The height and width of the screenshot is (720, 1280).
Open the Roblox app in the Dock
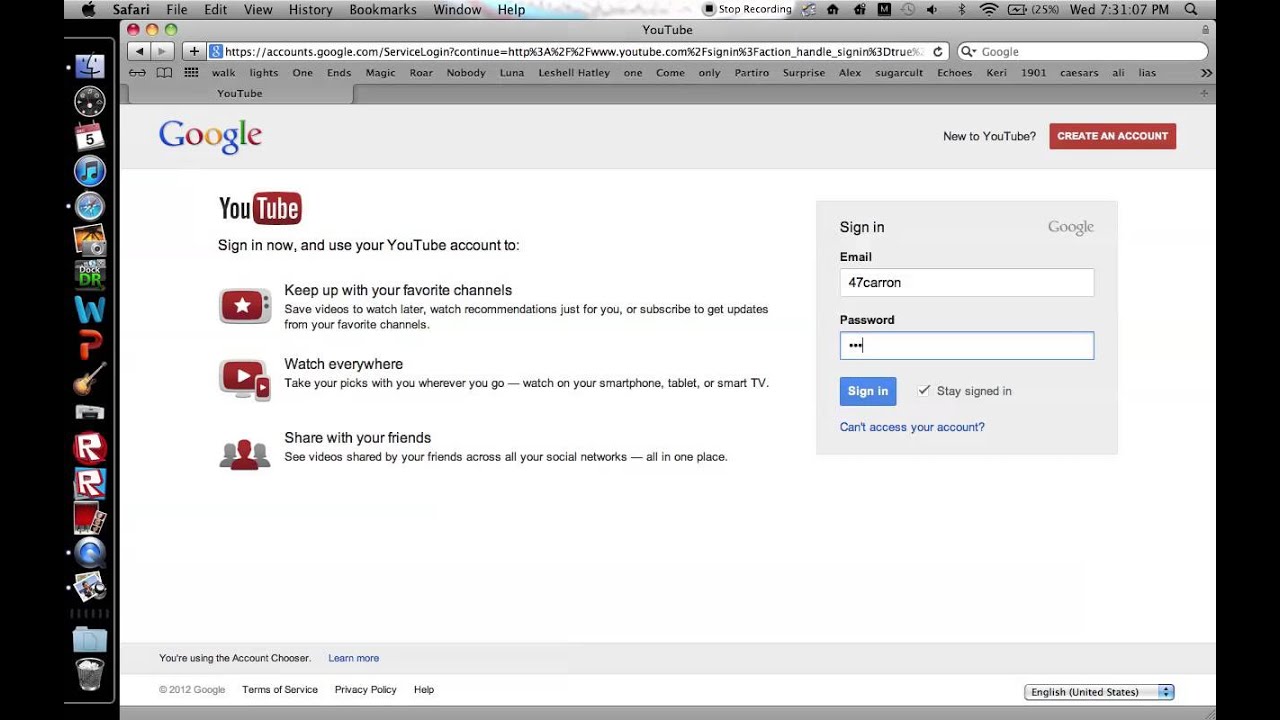(x=90, y=447)
